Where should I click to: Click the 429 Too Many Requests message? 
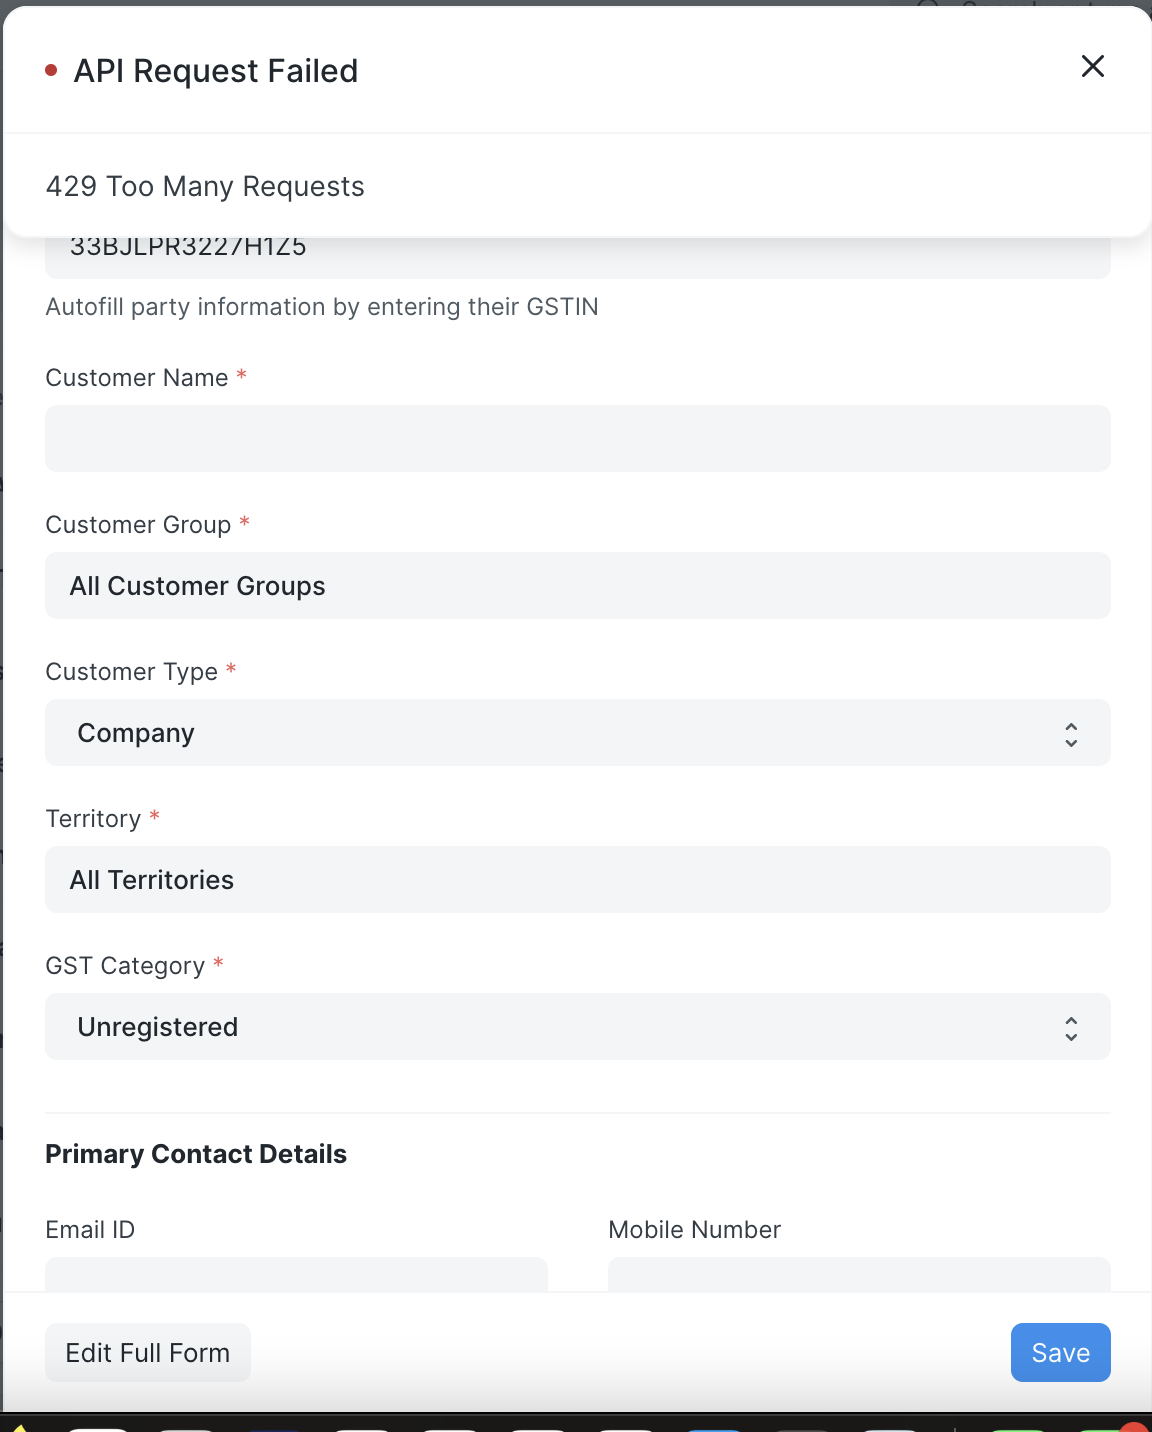tap(205, 186)
